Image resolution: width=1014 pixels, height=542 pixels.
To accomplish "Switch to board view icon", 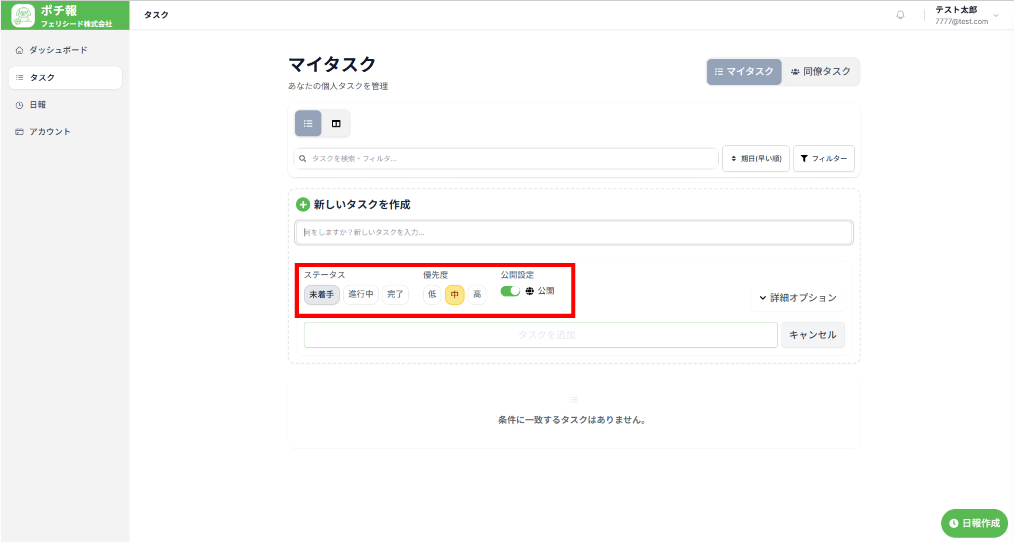I will click(336, 123).
